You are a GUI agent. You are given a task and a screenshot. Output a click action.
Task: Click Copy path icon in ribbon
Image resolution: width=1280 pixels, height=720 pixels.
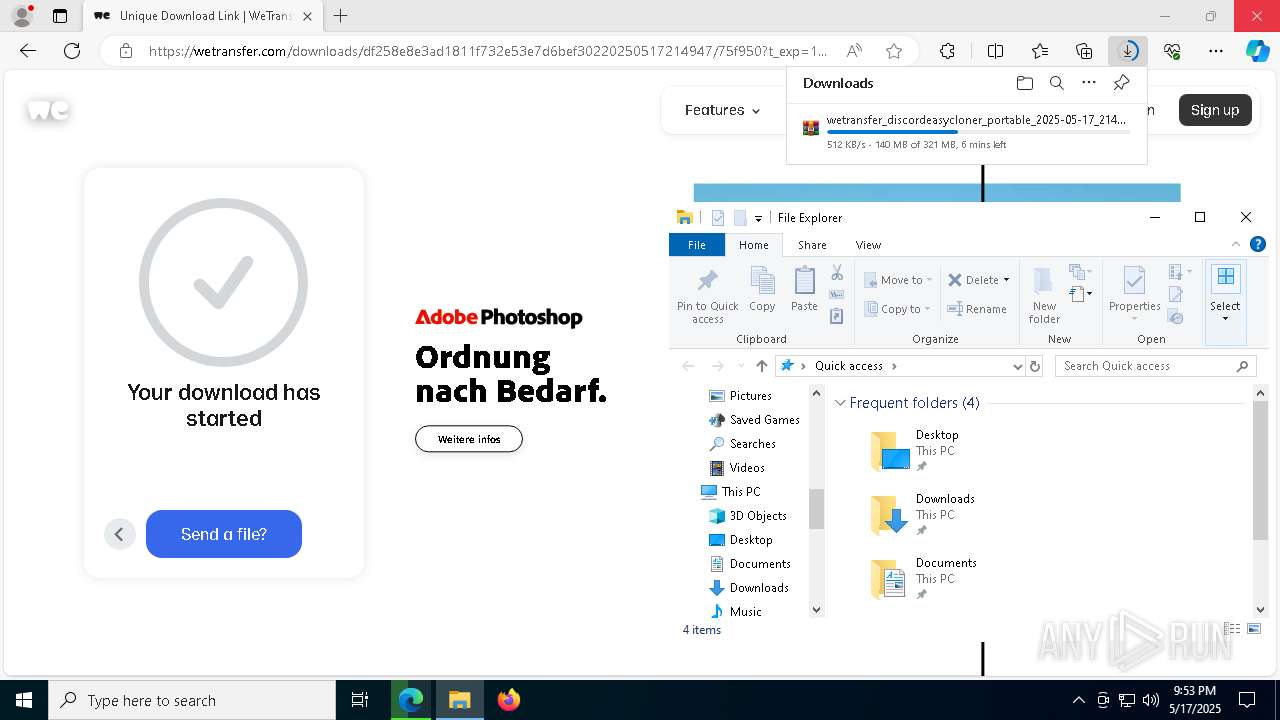point(837,295)
